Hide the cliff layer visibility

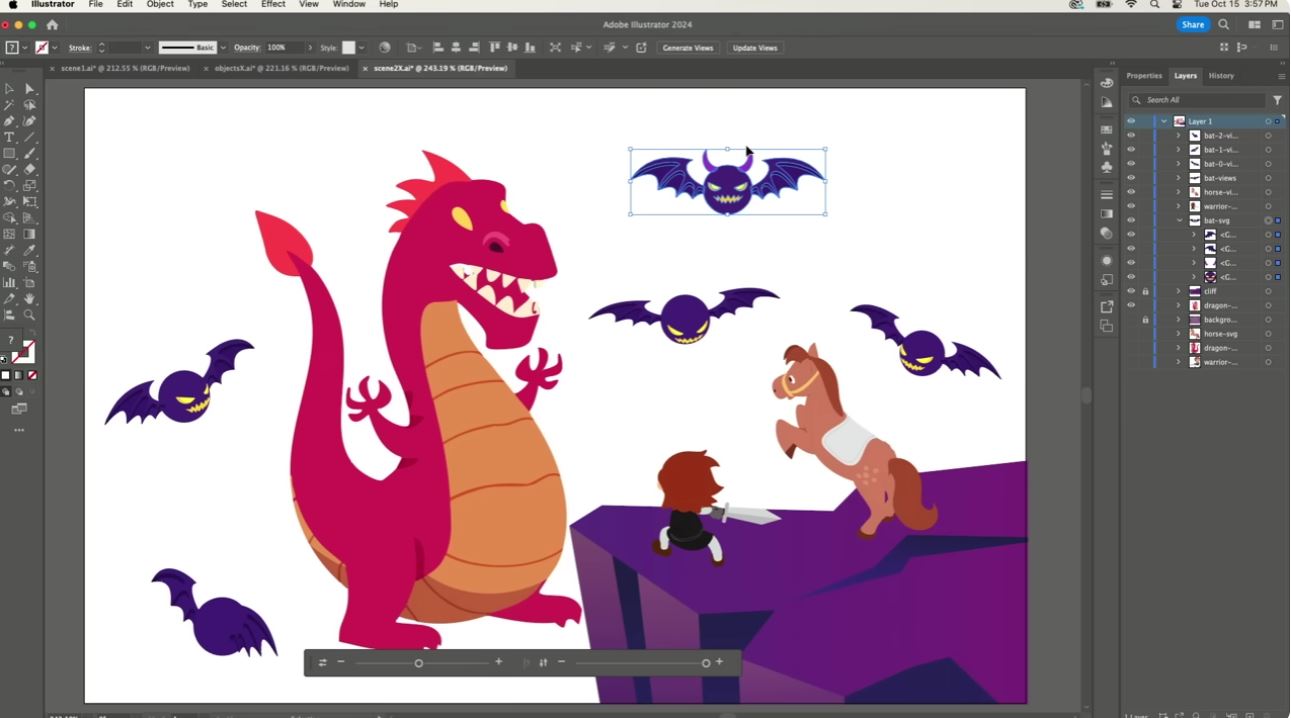point(1130,290)
